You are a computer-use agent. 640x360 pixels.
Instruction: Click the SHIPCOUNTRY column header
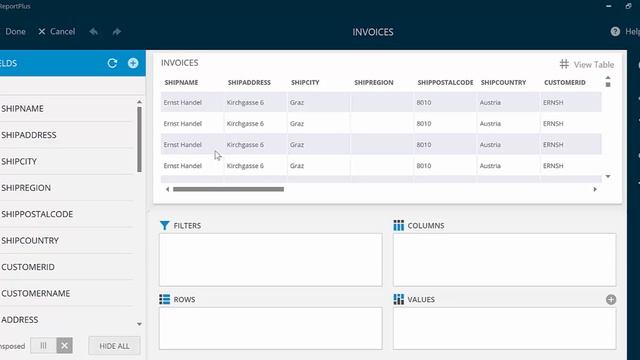pos(503,82)
